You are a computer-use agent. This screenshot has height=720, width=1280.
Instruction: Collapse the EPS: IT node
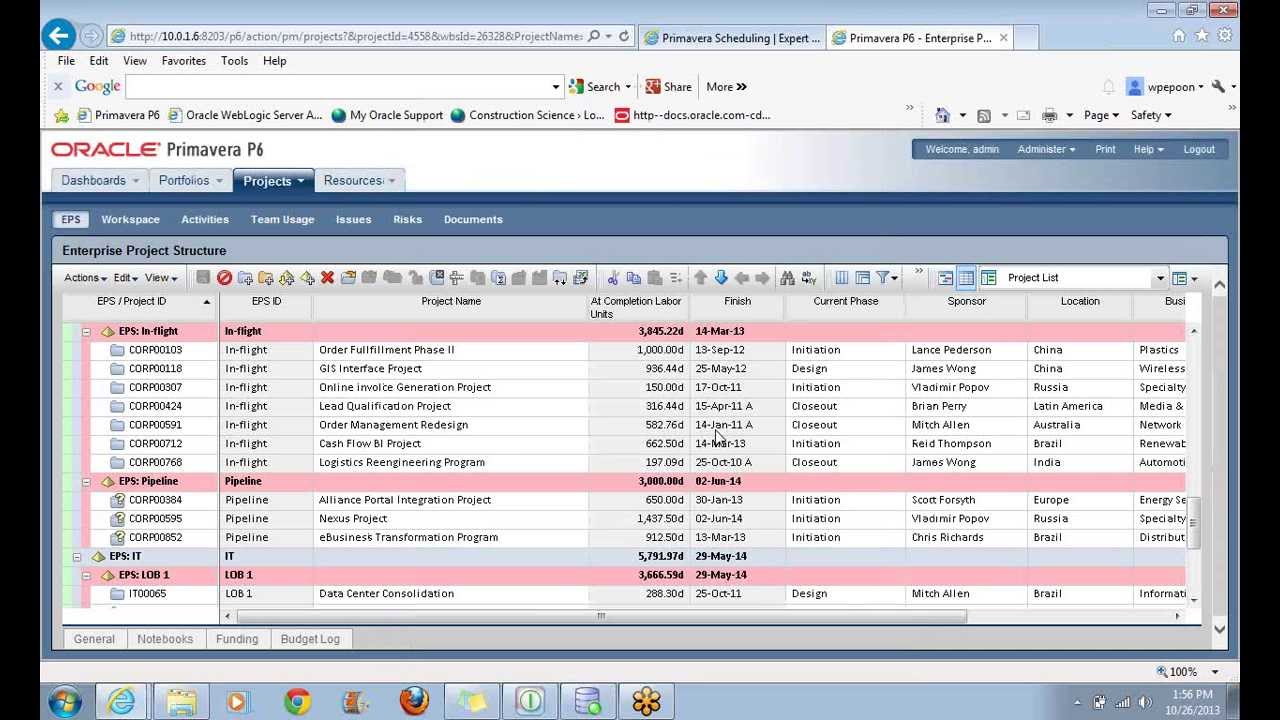point(77,556)
